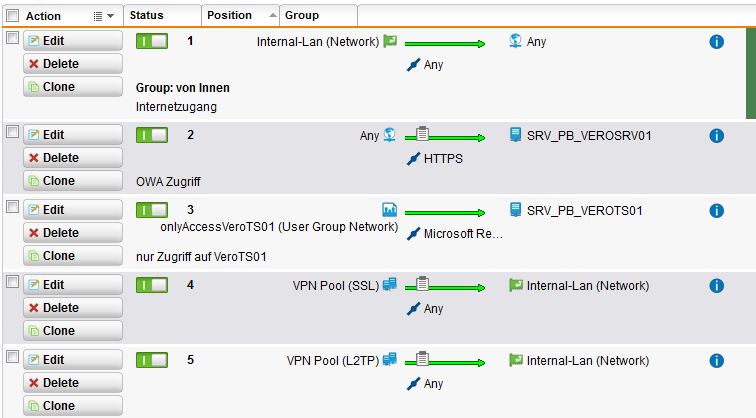
Task: Edit the OWA Zugriff rule
Action: click(x=73, y=135)
